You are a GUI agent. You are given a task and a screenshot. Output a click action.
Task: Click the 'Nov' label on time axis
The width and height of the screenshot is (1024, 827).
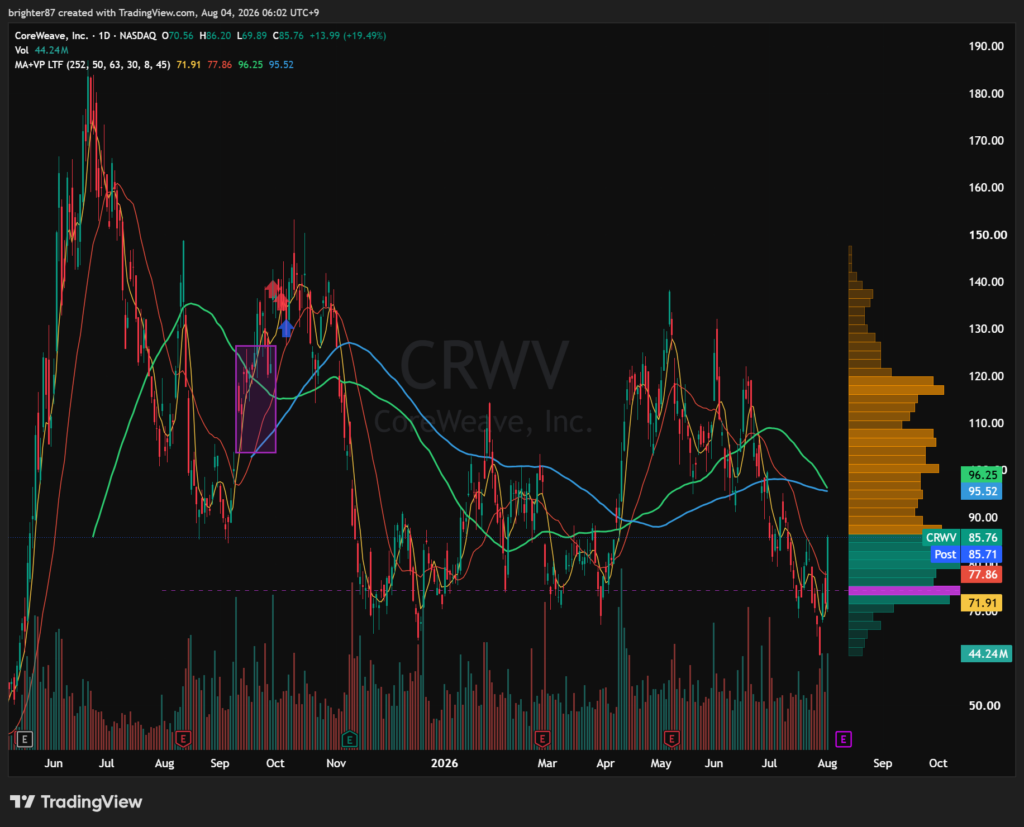pyautogui.click(x=336, y=763)
